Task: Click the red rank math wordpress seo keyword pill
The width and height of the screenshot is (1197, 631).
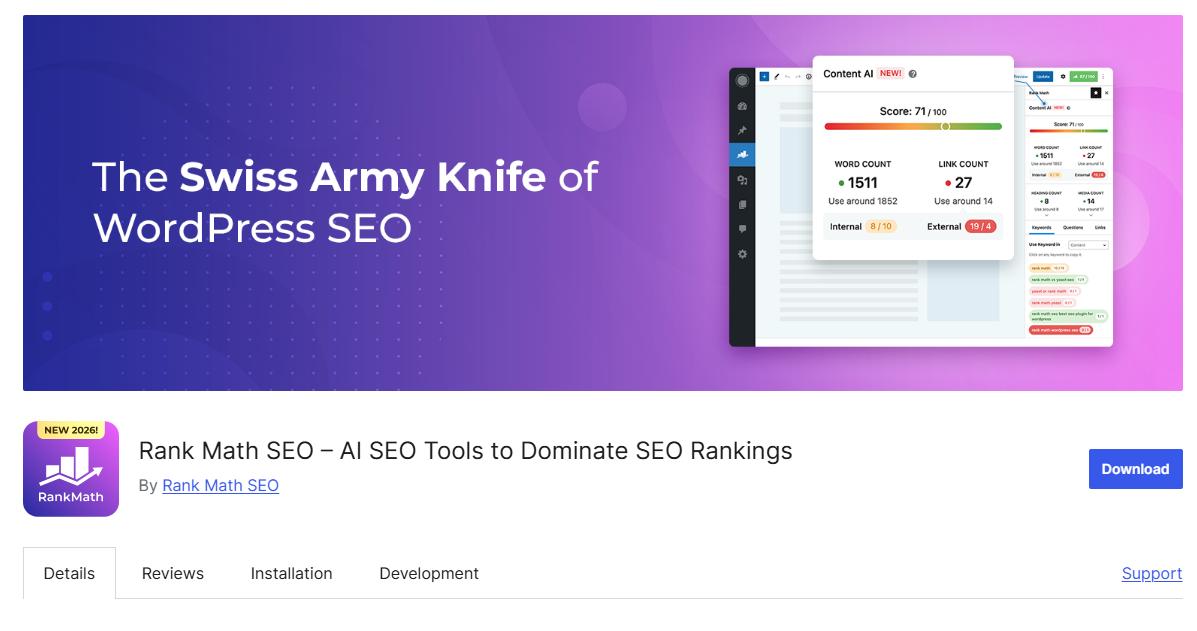Action: 1061,330
